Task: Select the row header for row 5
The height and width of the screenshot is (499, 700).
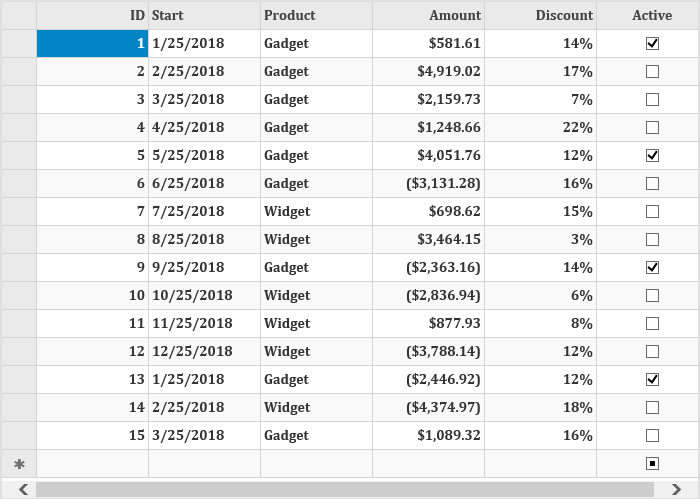Action: [18, 156]
